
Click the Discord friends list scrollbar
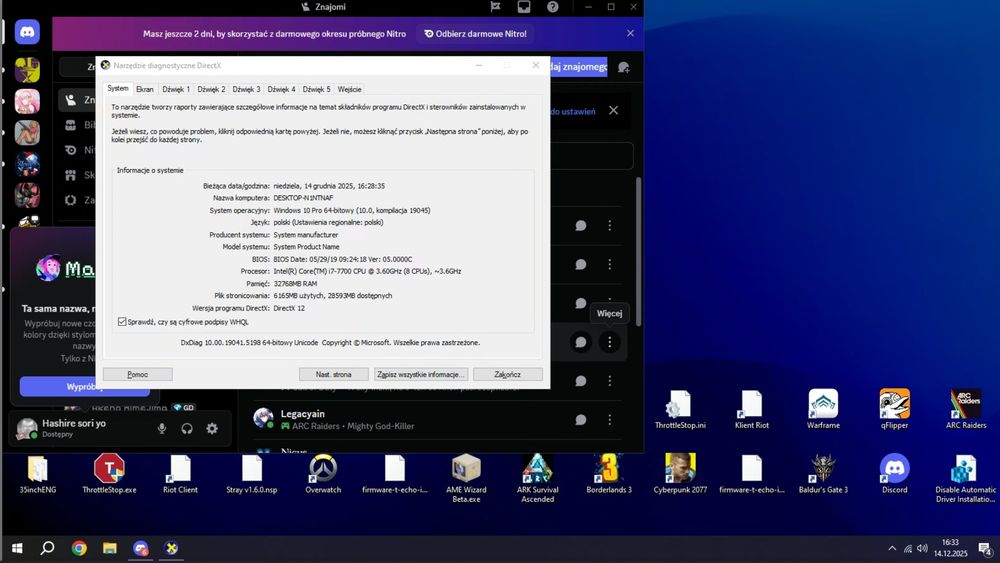pyautogui.click(x=638, y=252)
